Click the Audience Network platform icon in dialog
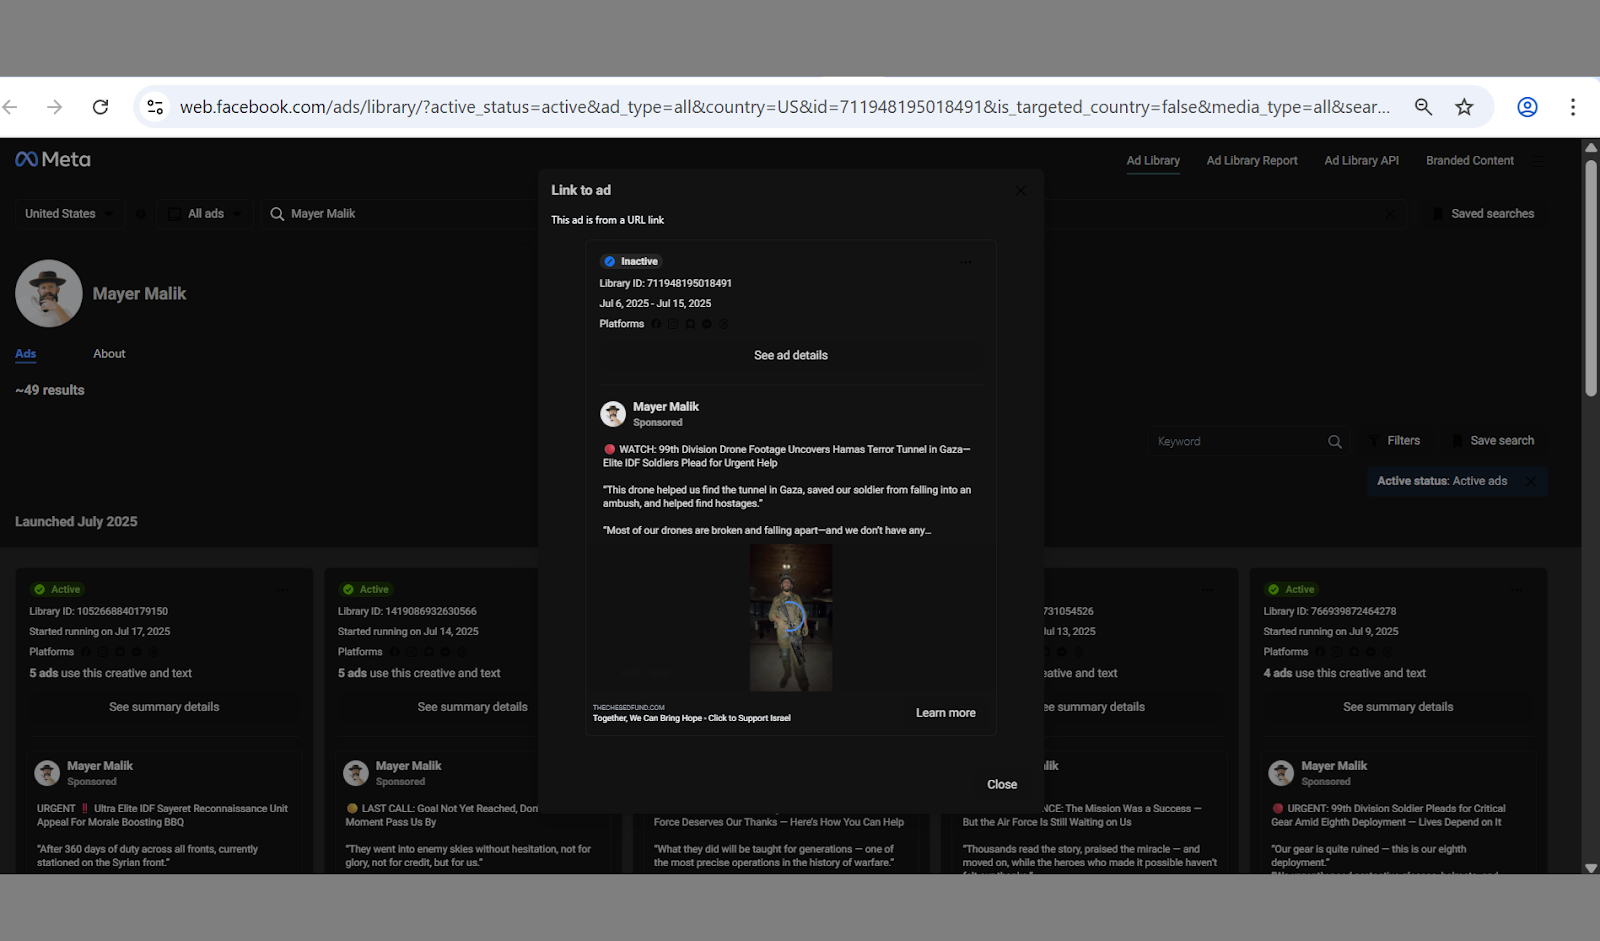The width and height of the screenshot is (1600, 941). pos(690,324)
